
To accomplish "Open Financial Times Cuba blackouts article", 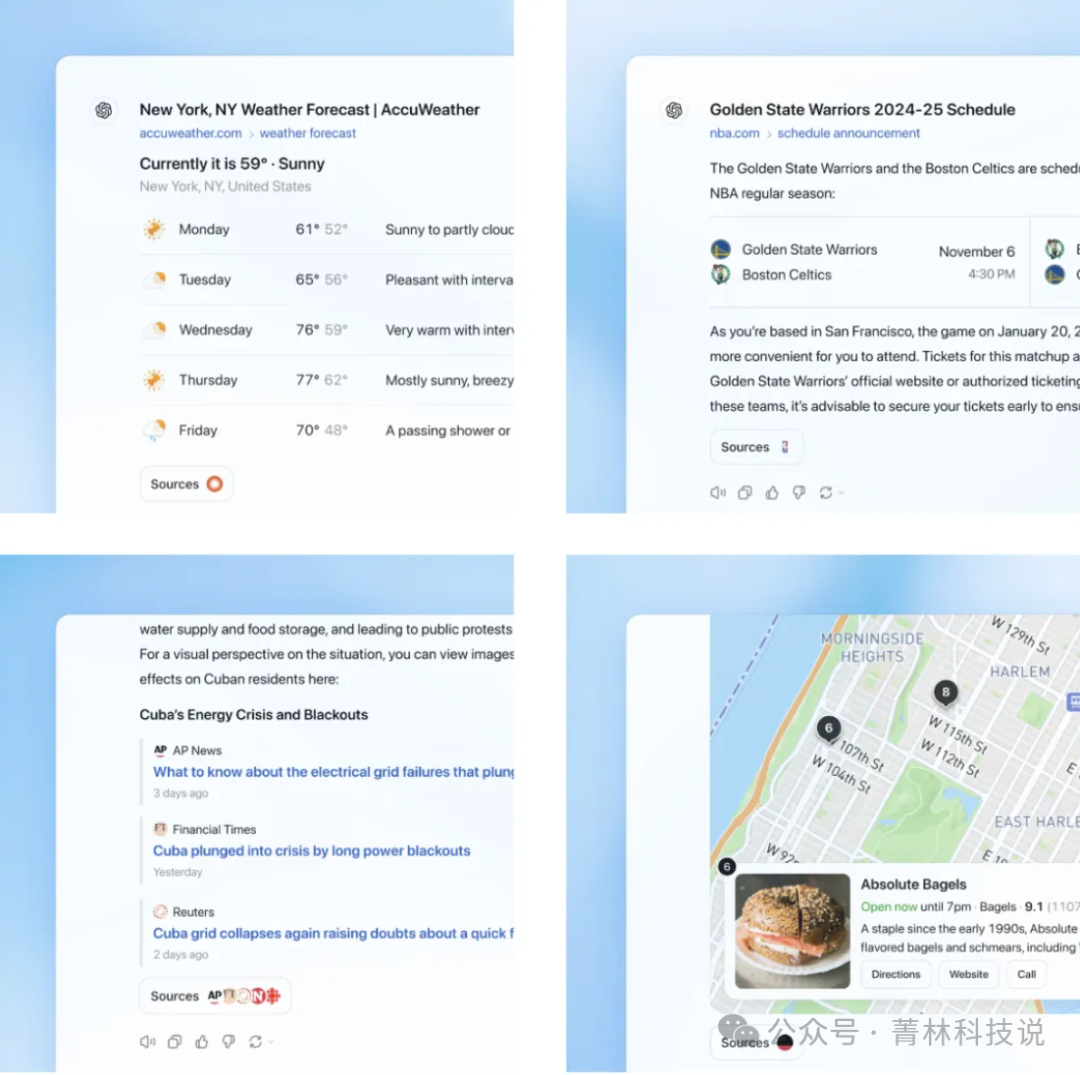I will [x=311, y=851].
